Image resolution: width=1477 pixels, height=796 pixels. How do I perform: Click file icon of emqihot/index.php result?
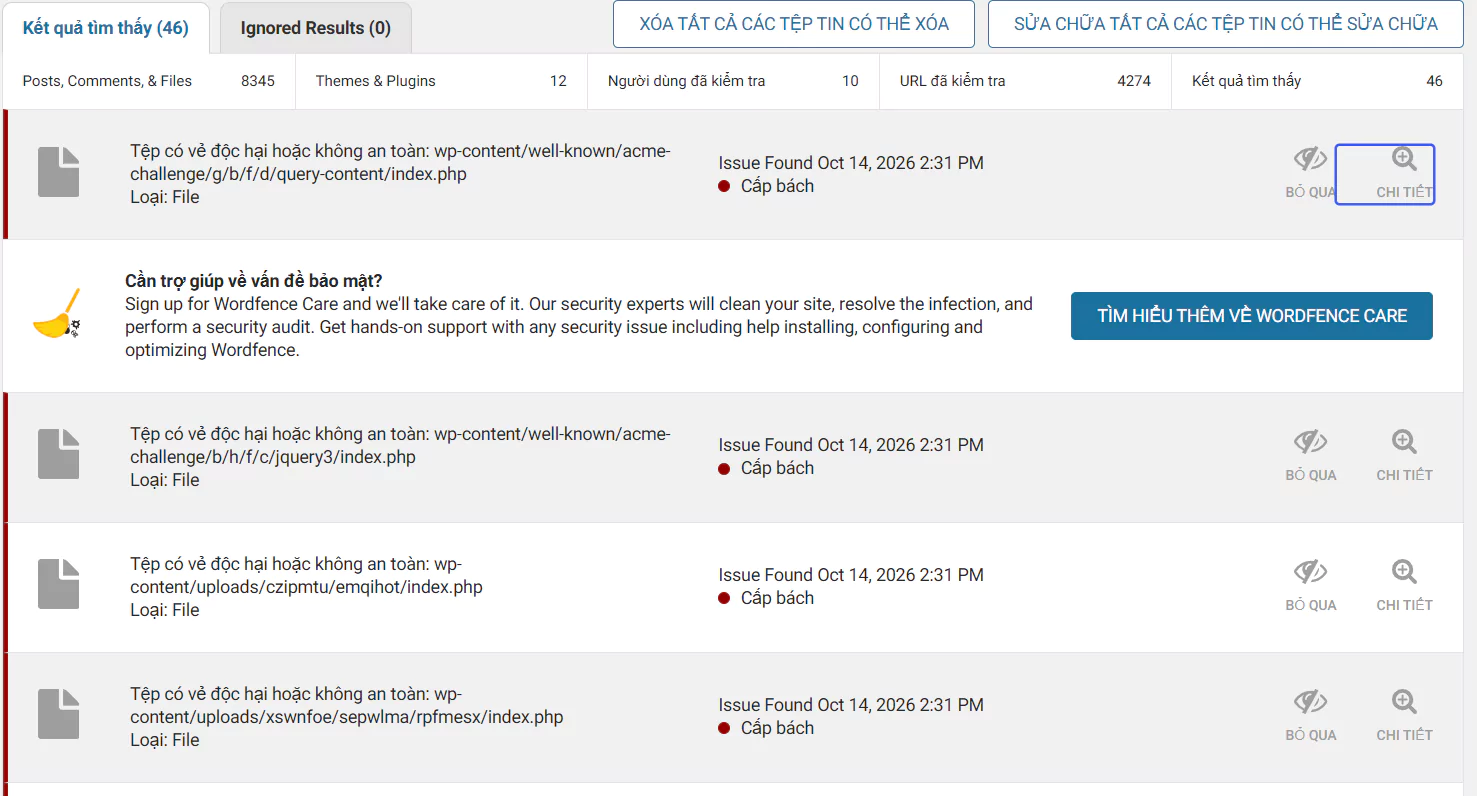(58, 584)
